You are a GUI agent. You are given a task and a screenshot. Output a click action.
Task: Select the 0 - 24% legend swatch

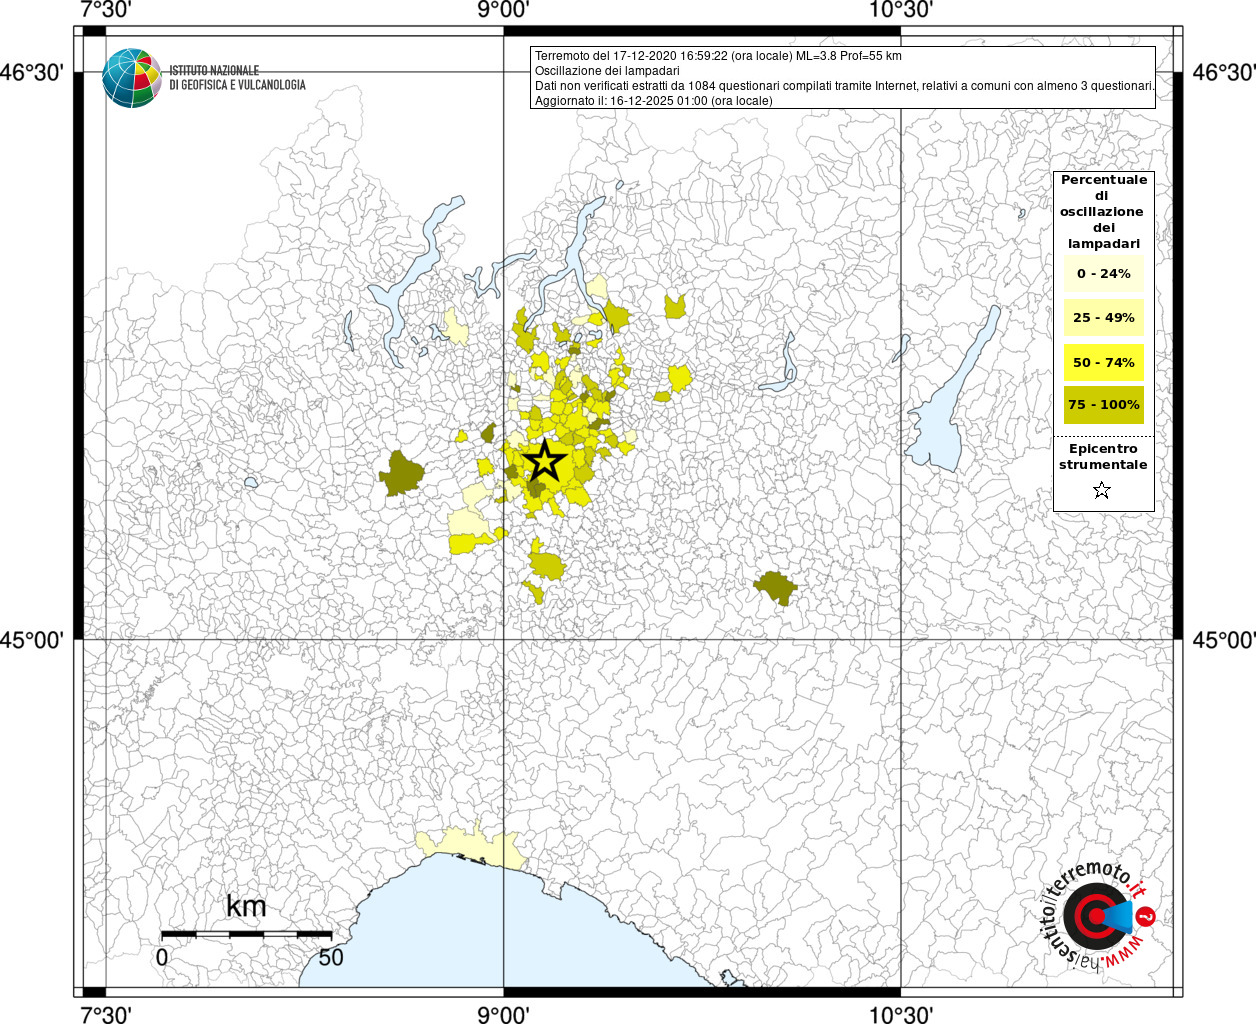[x=1104, y=274]
